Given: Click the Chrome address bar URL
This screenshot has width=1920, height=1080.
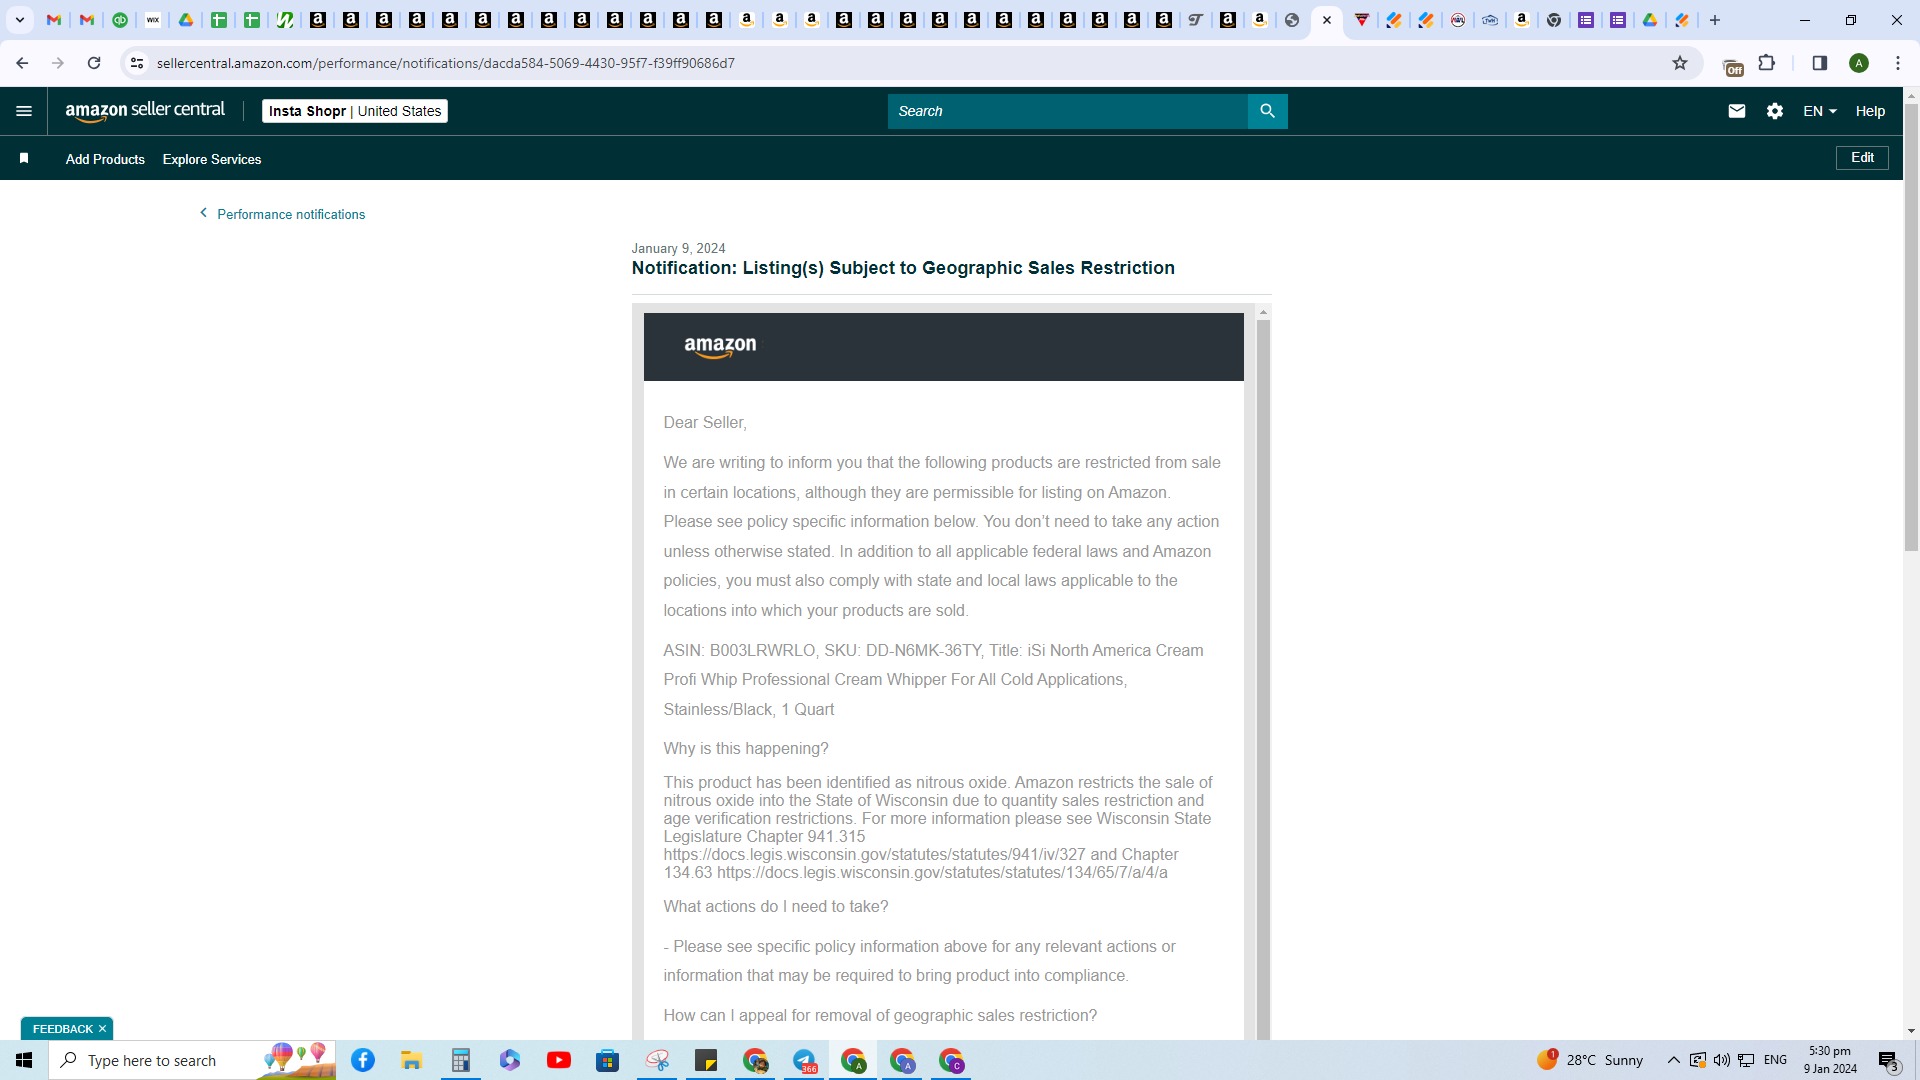Looking at the screenshot, I should (446, 63).
